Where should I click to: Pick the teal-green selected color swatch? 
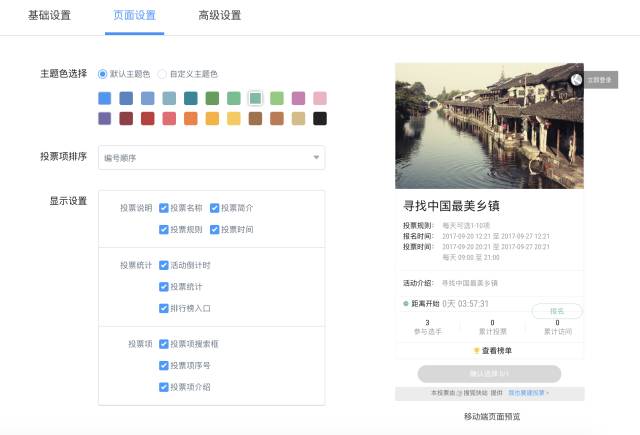(255, 98)
